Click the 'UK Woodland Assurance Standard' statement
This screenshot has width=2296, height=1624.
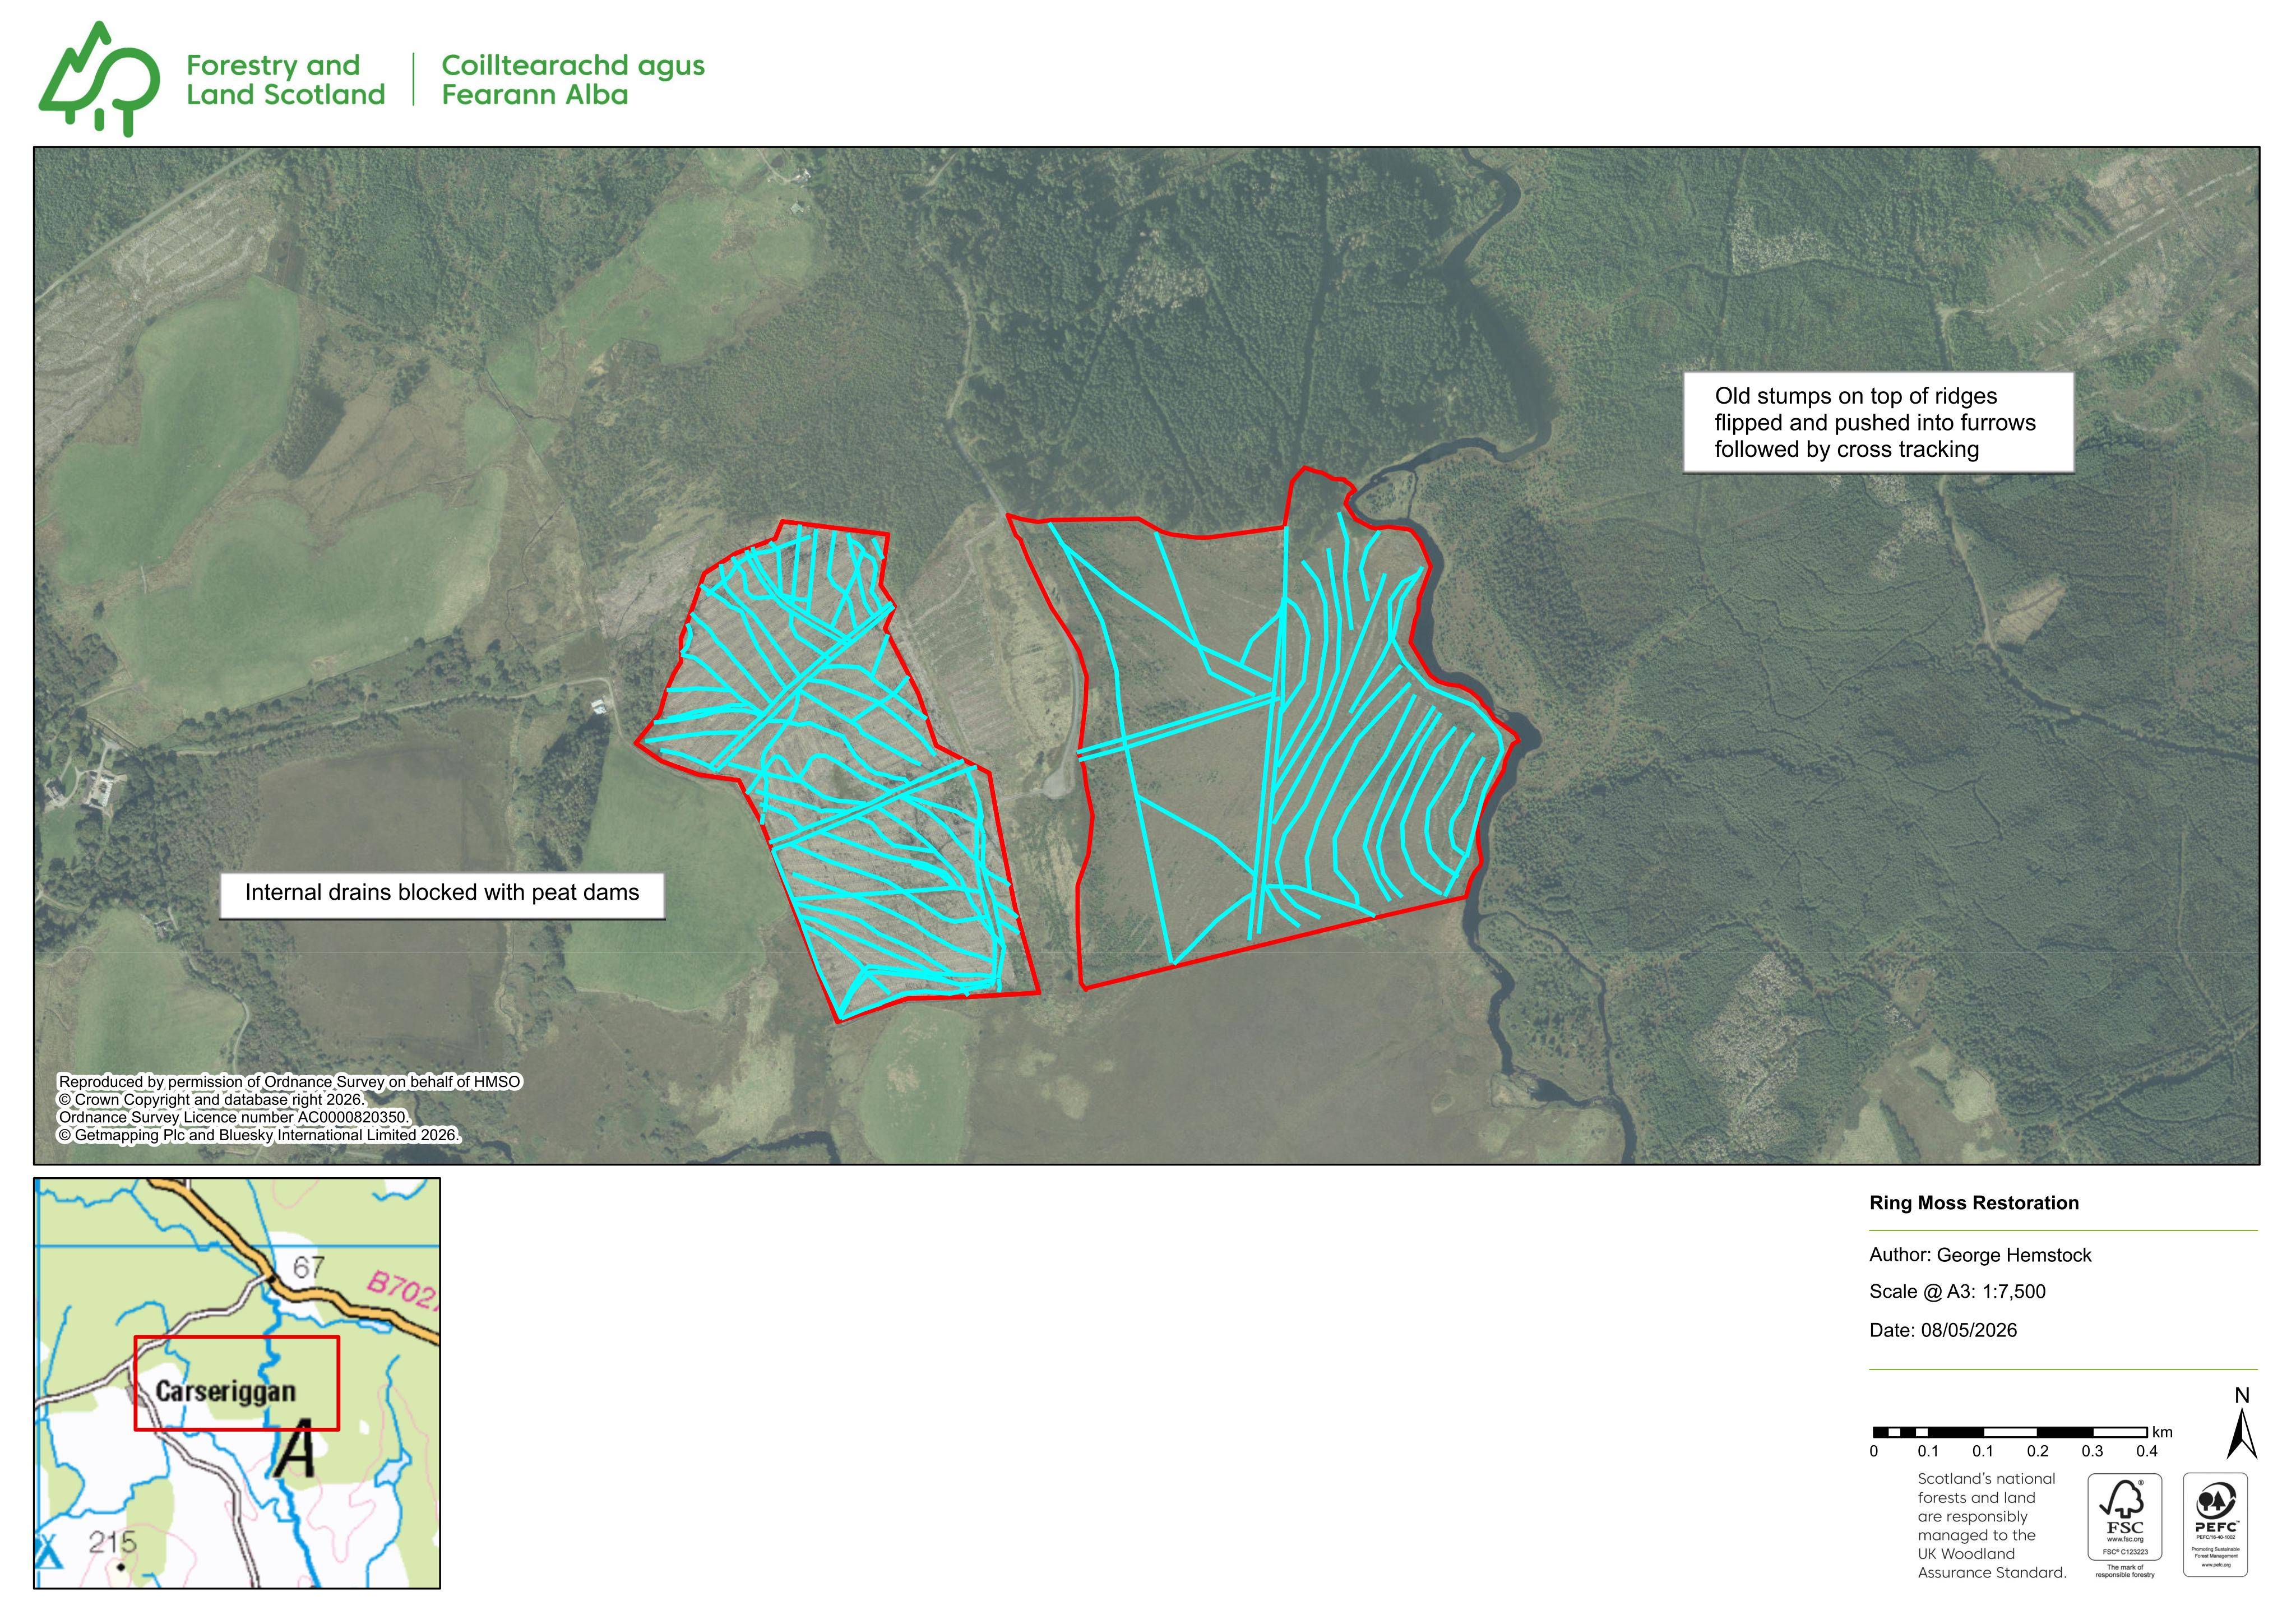pos(1991,1525)
